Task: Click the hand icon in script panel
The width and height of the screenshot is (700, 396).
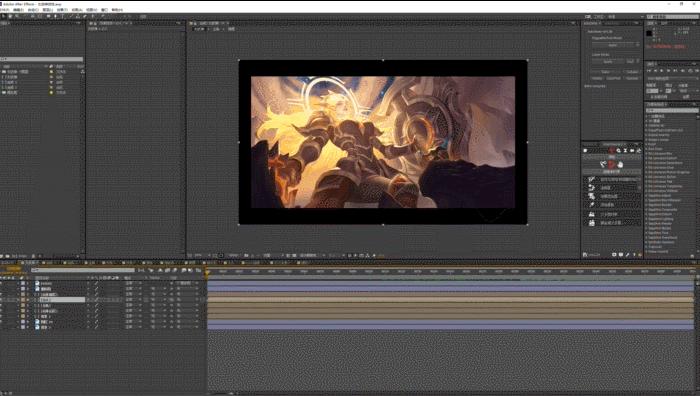Action: [620, 165]
